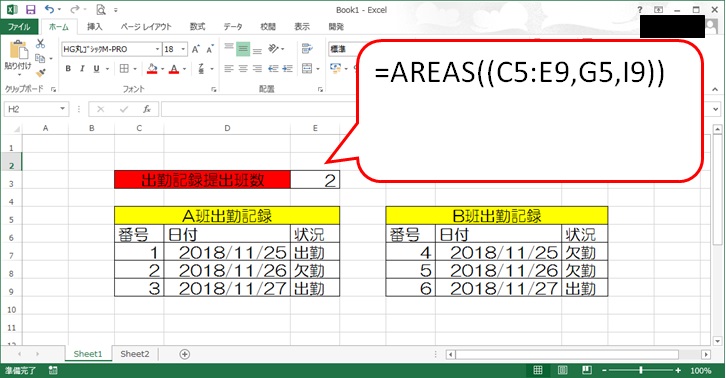726x378 pixels.
Task: Click the zoom out minus button
Action: (x=604, y=370)
